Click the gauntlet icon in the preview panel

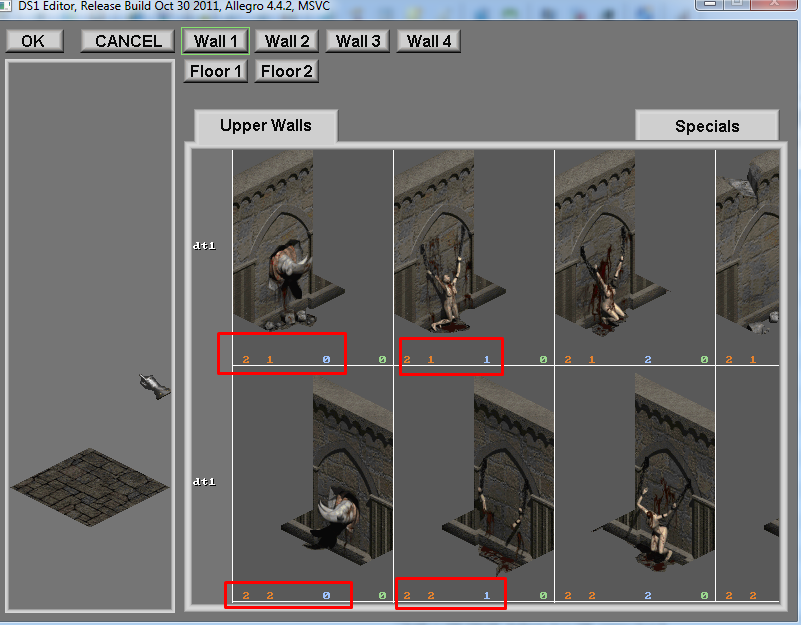point(155,387)
